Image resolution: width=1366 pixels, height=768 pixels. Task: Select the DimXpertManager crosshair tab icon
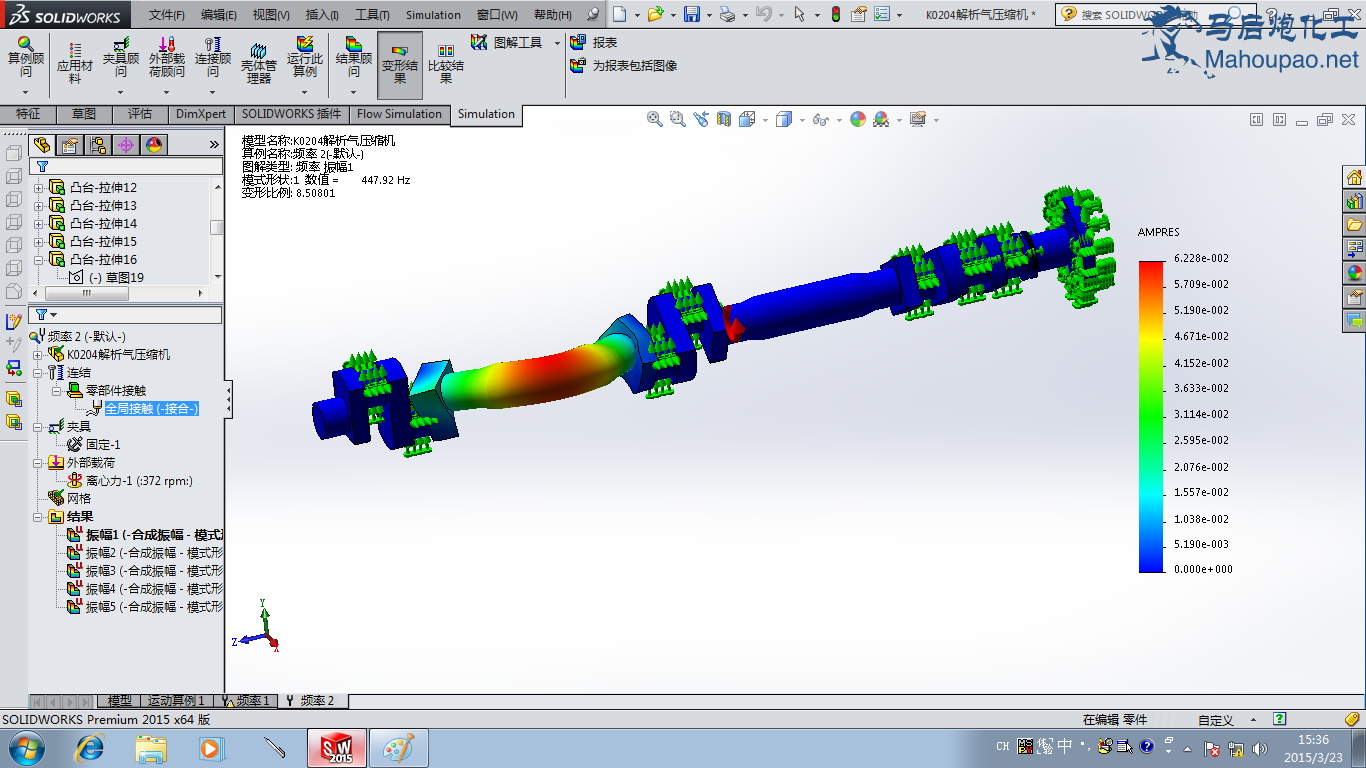point(125,145)
